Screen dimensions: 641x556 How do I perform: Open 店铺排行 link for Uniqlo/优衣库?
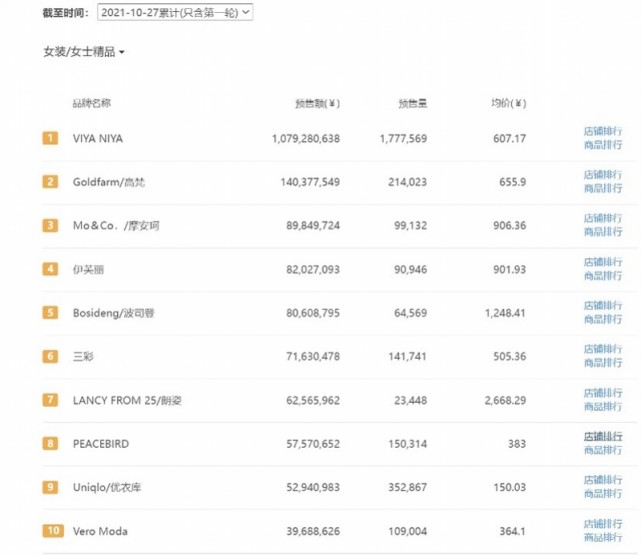click(x=603, y=480)
